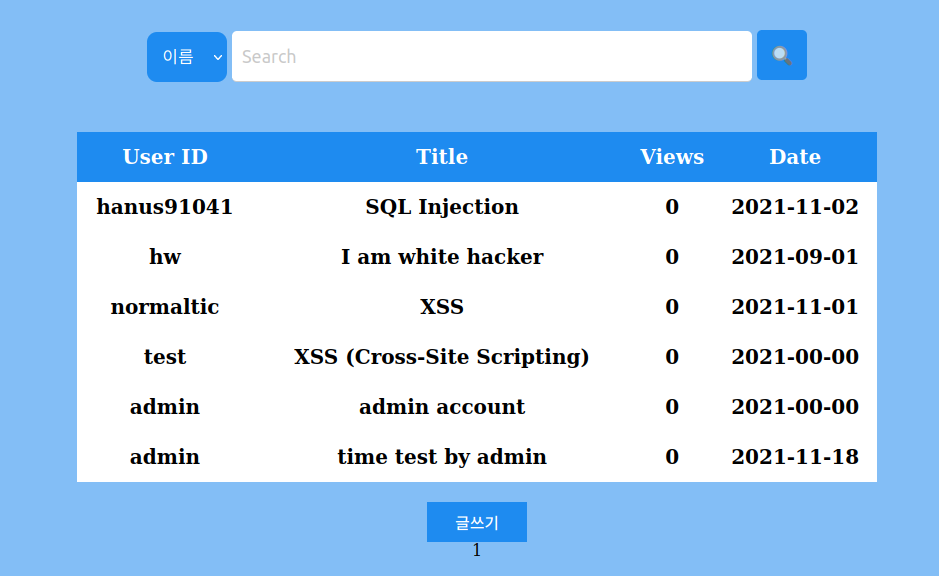Select admin in the admin account row

tap(165, 407)
